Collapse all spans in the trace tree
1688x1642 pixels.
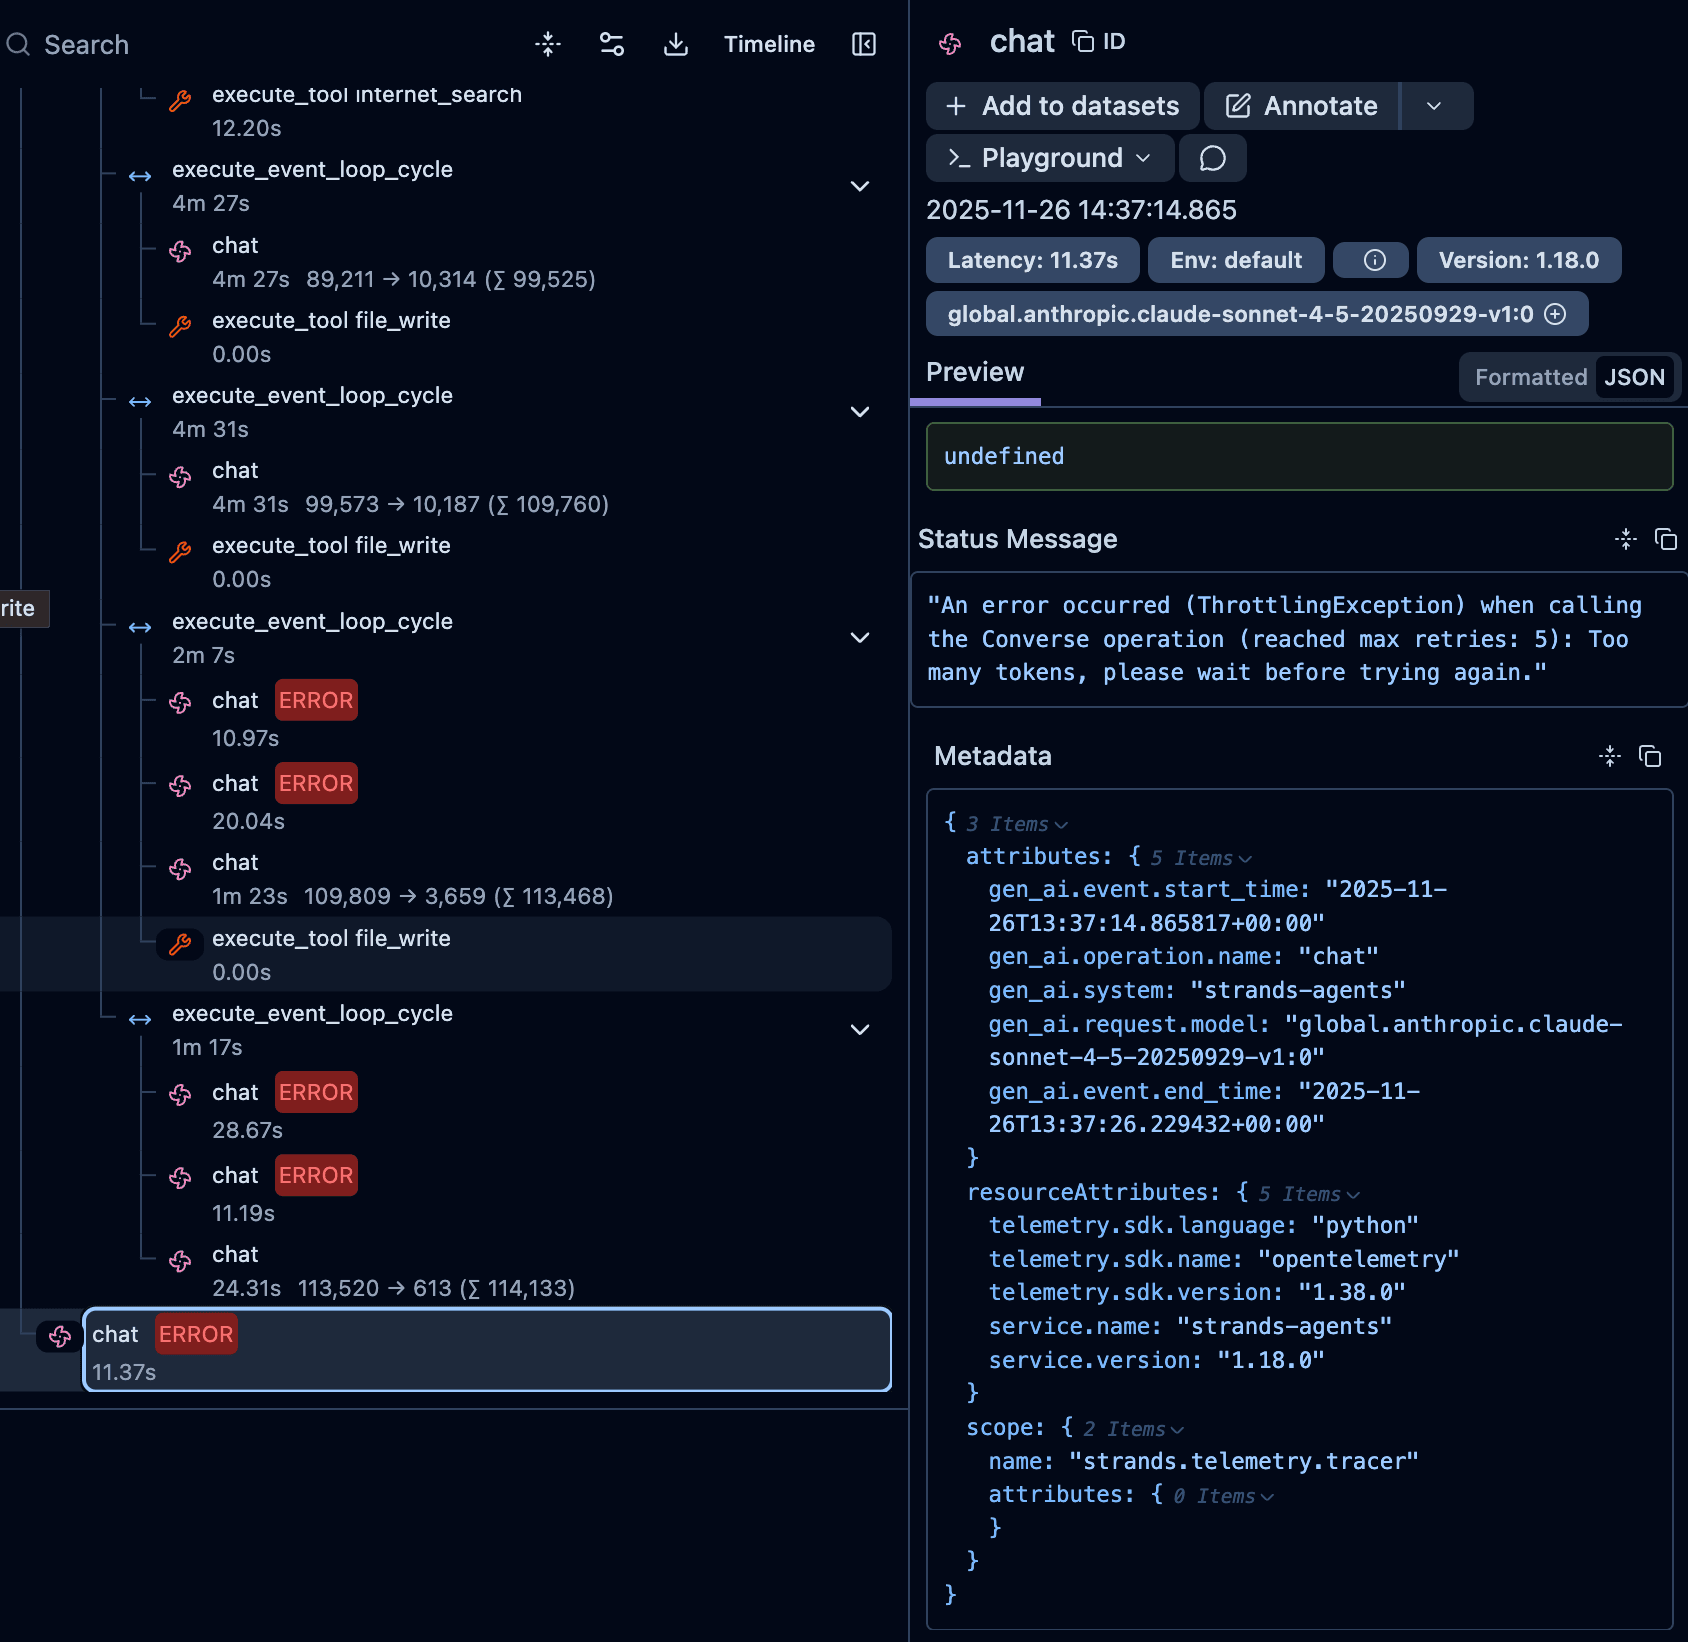point(548,44)
